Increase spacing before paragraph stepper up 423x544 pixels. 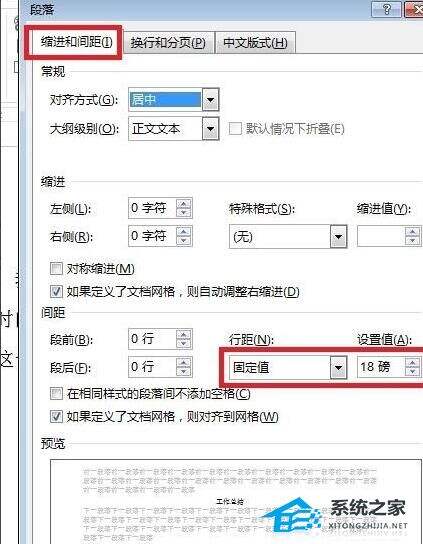[184, 334]
